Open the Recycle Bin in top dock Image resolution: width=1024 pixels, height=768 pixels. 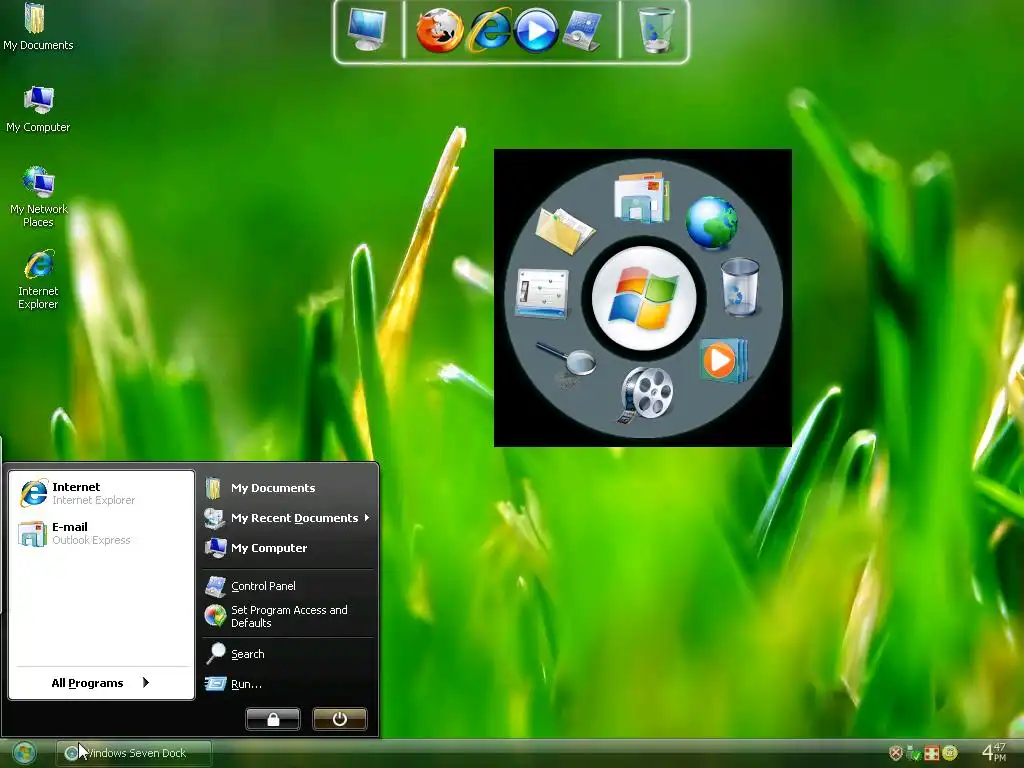tap(655, 30)
